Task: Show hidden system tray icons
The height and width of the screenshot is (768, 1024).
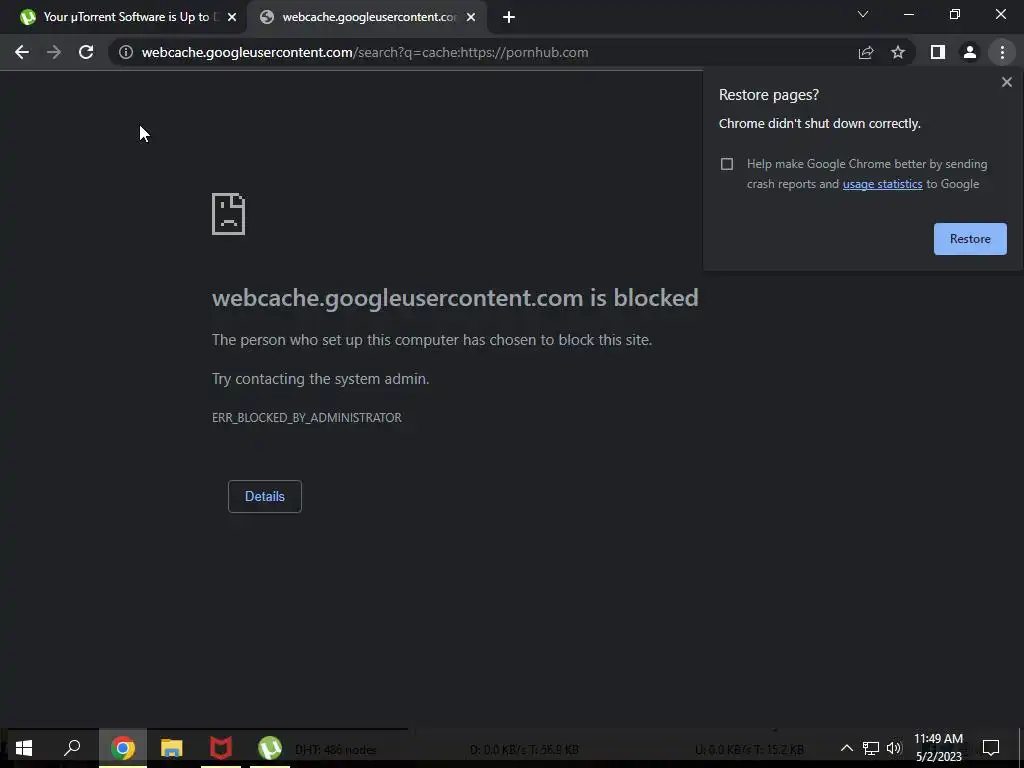Action: pos(846,748)
